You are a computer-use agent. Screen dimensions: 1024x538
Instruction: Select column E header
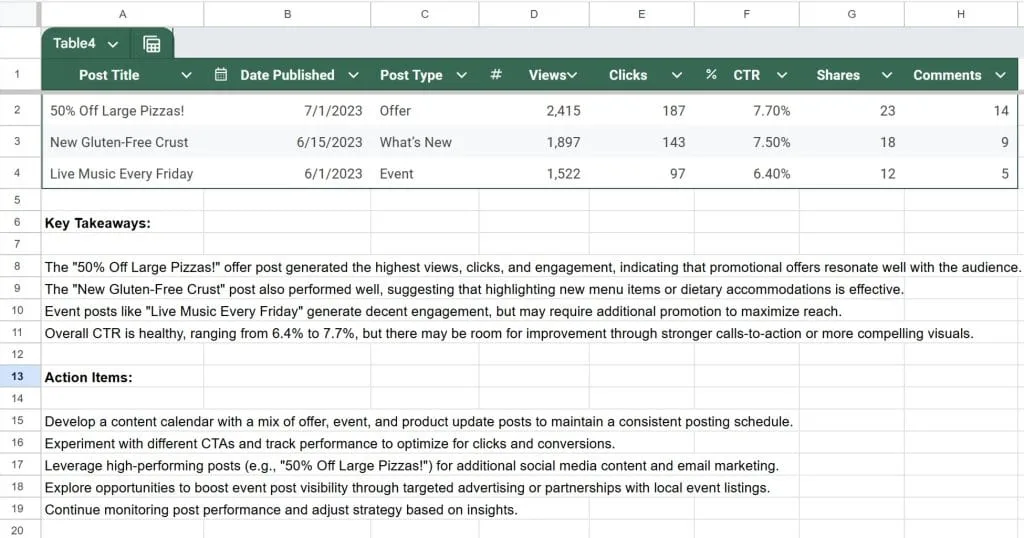[641, 14]
